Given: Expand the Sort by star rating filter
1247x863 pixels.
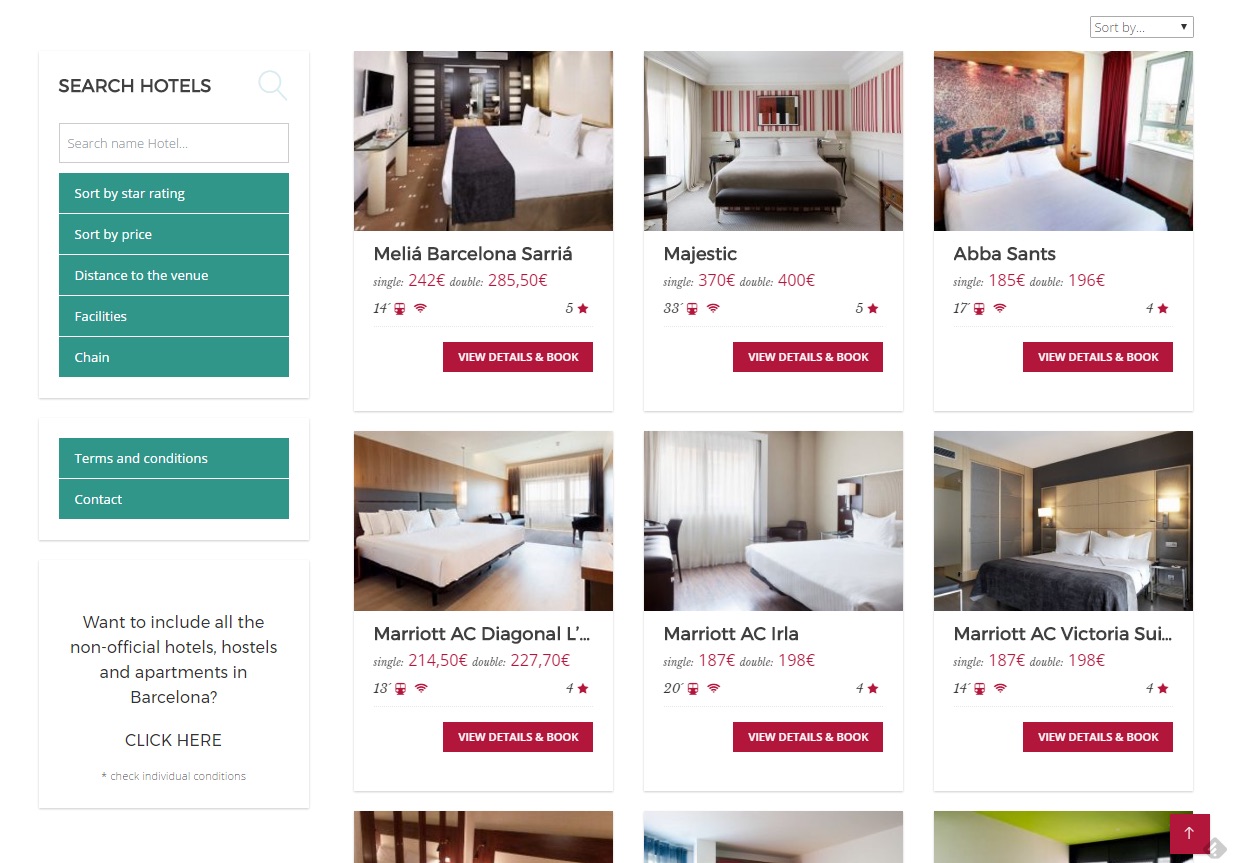Looking at the screenshot, I should [x=174, y=193].
